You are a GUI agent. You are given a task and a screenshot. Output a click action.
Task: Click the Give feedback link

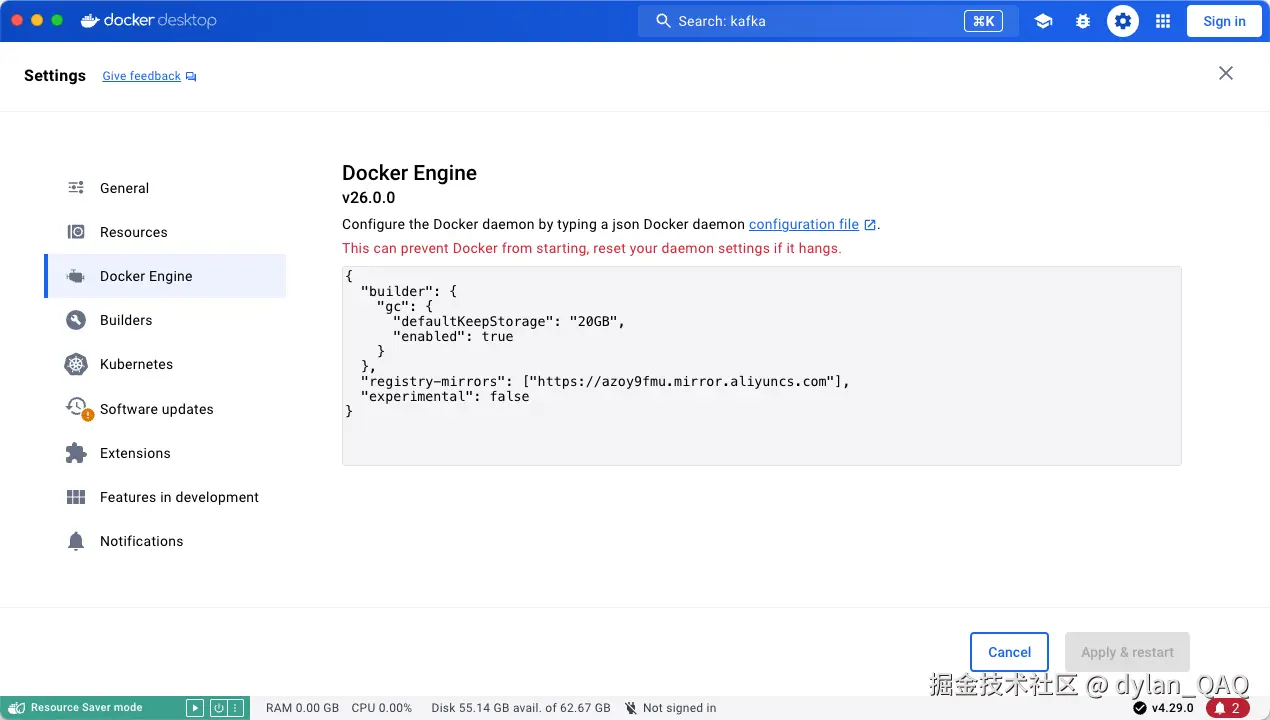(141, 76)
